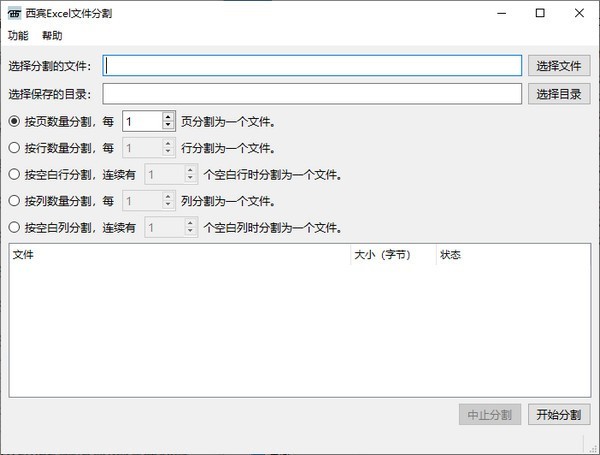Focus the 选择保存的目录 input field
The height and width of the screenshot is (455, 600).
[x=312, y=94]
